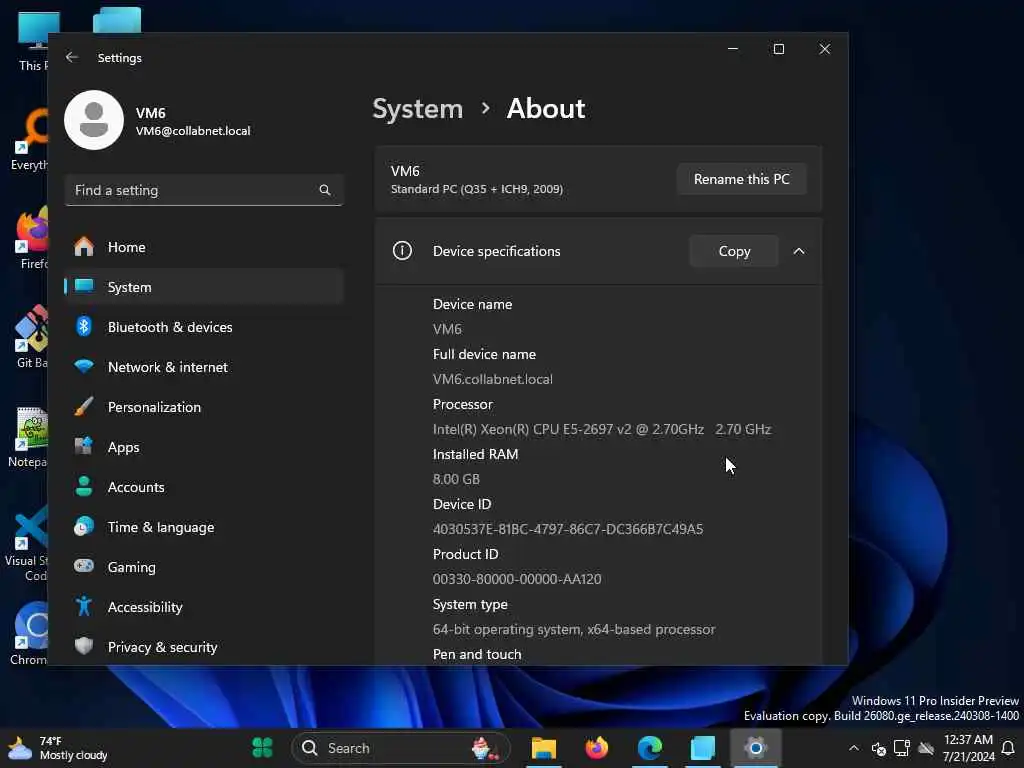Screen dimensions: 1024x768
Task: Open Privacy & security settings
Action: [204, 647]
